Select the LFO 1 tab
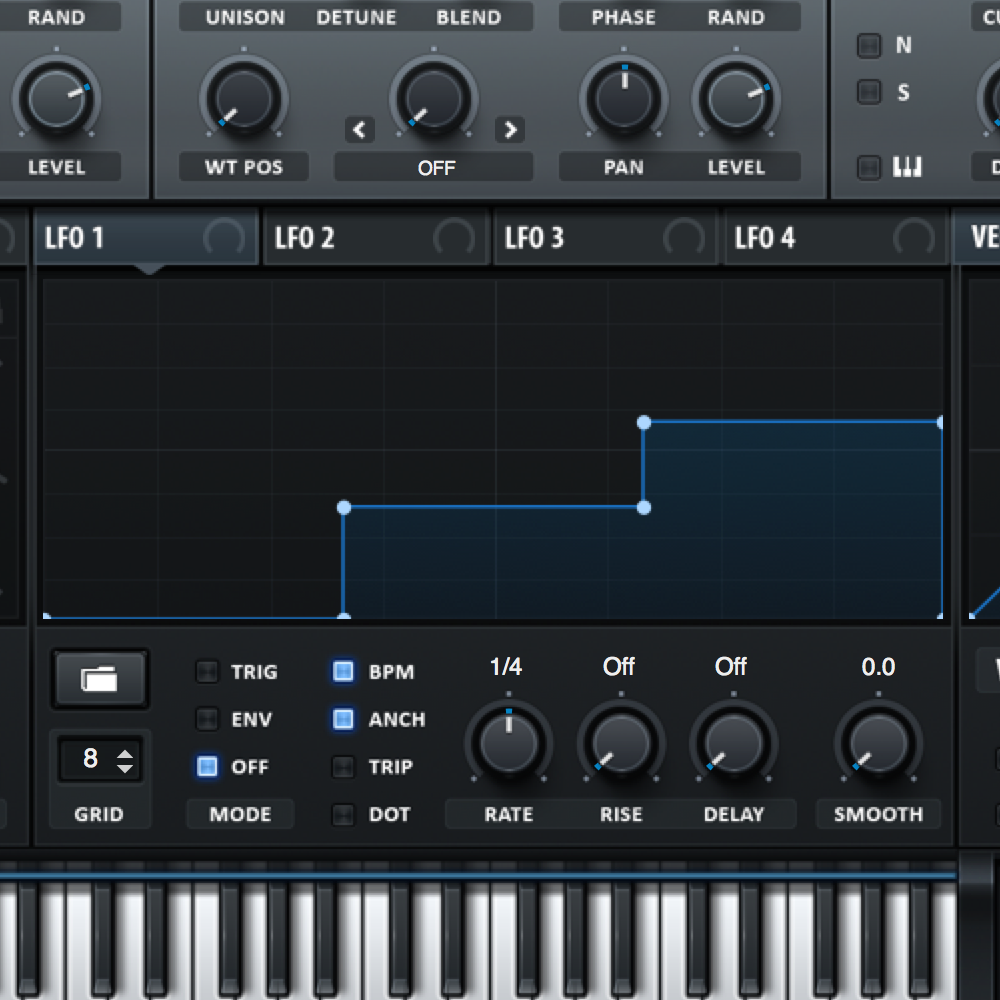The width and height of the screenshot is (1000, 1000). pyautogui.click(x=146, y=237)
